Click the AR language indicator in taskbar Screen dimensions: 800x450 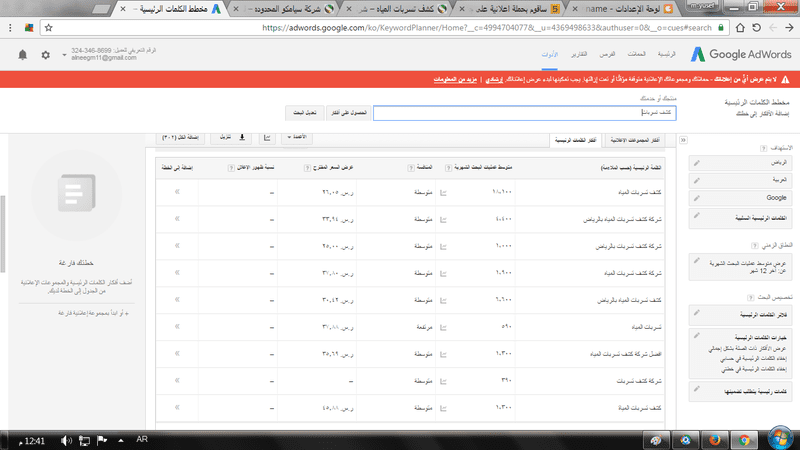[x=142, y=439]
